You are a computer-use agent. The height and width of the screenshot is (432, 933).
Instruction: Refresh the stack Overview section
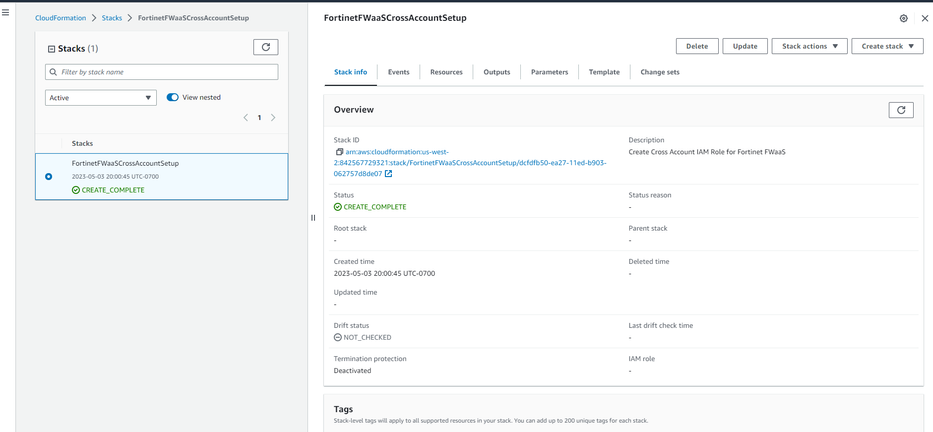(x=901, y=110)
